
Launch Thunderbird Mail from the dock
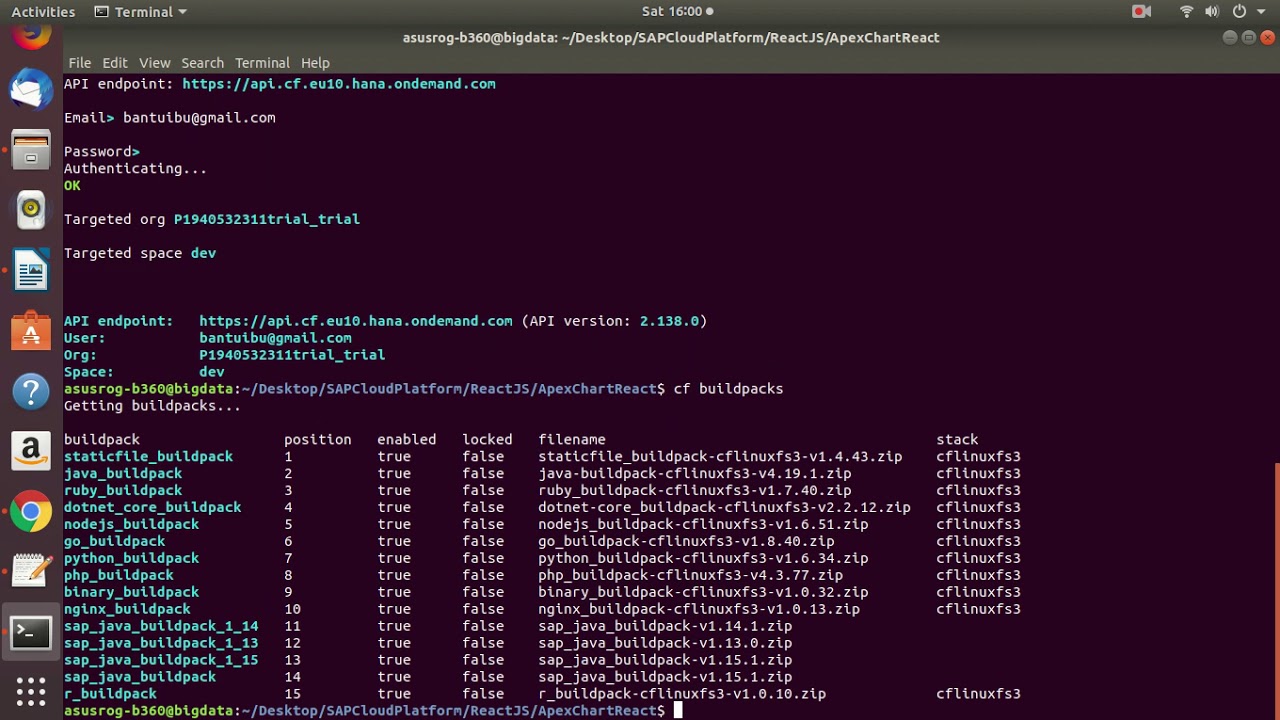tap(31, 90)
